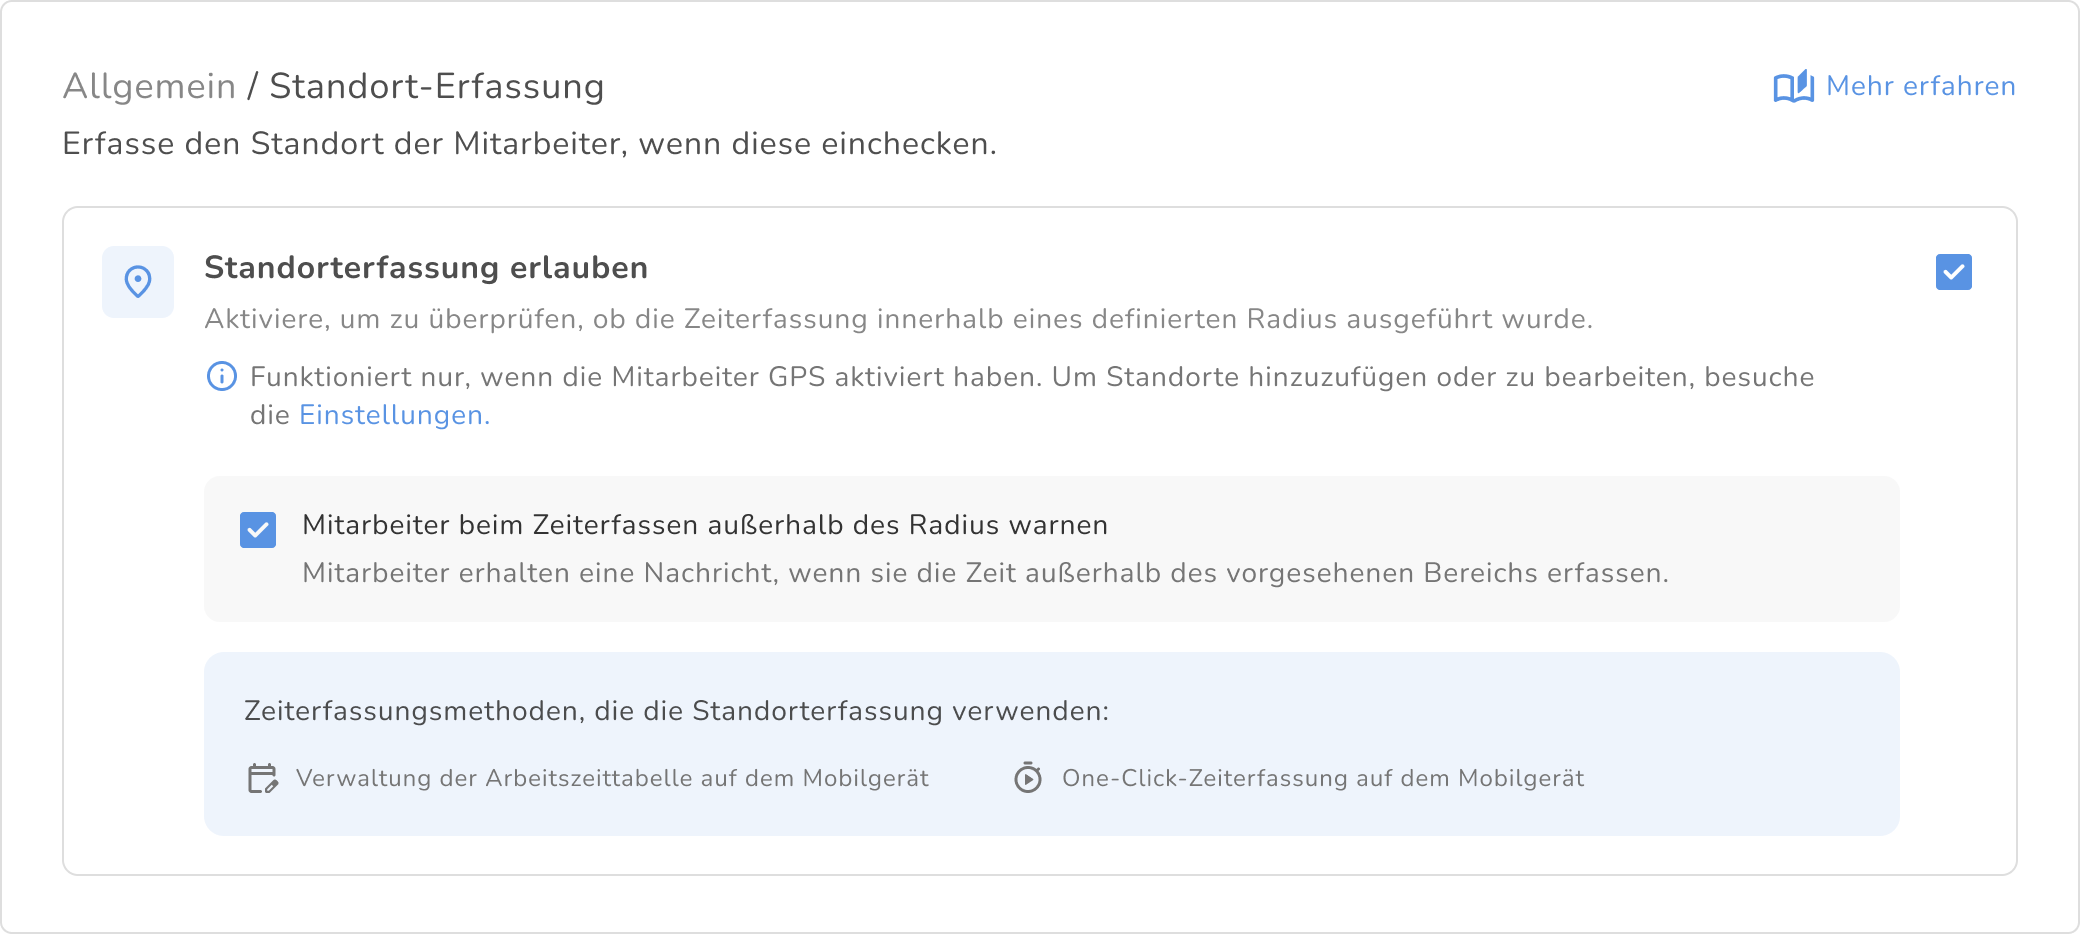
Task: Click the description beginning Aktiviere, um zu überprüfen
Action: (899, 319)
